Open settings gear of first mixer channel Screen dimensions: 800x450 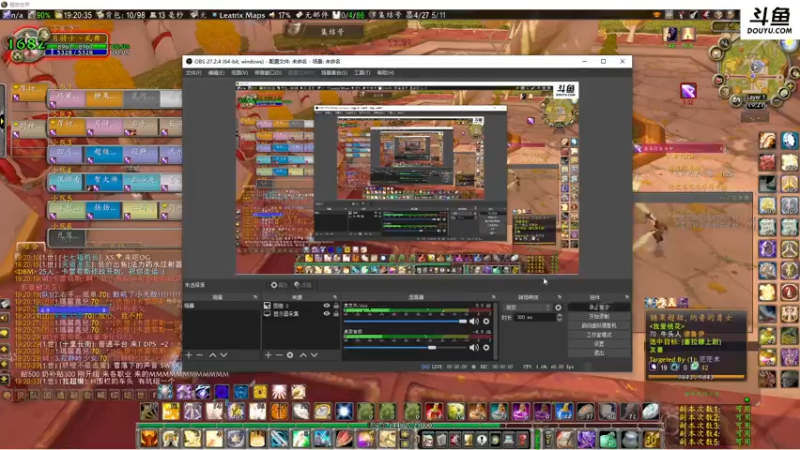click(x=486, y=321)
